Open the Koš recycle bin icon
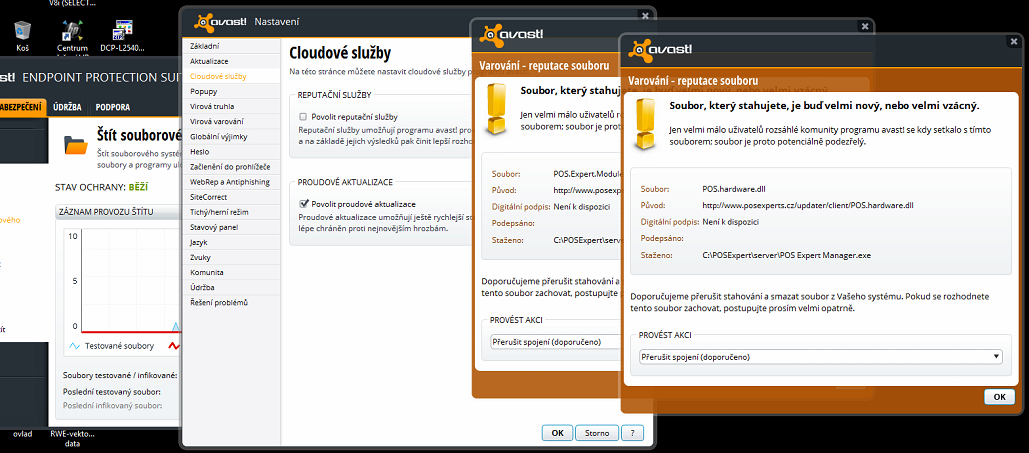 click(22, 31)
